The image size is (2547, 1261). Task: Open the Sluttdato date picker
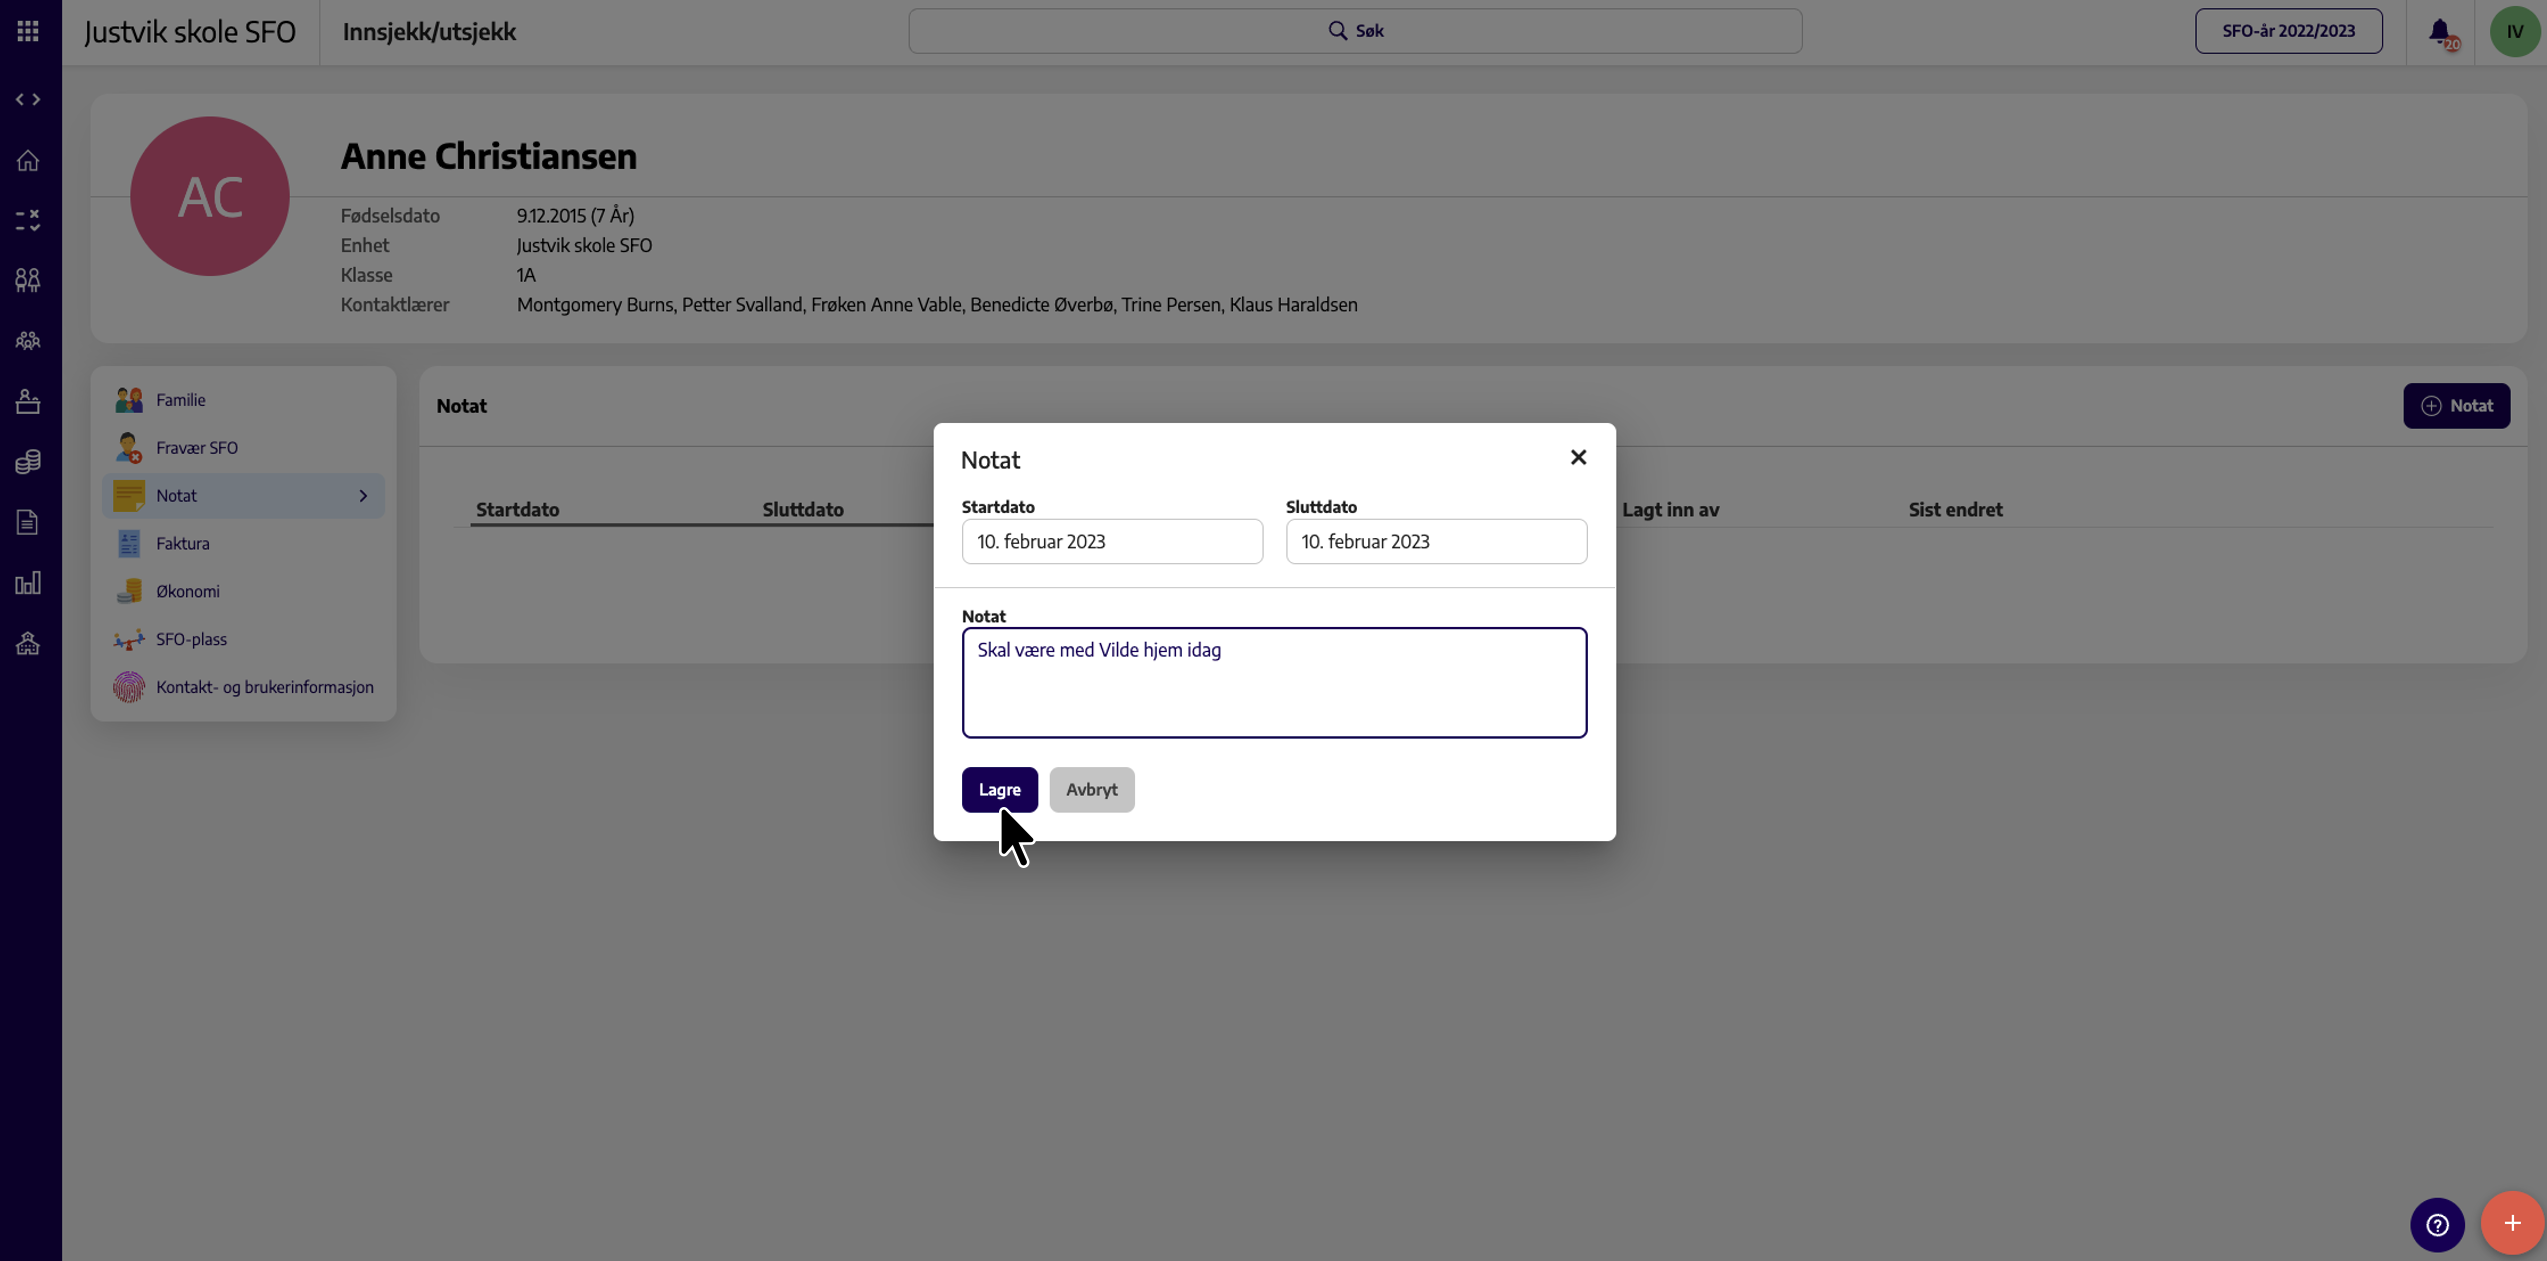click(1436, 541)
